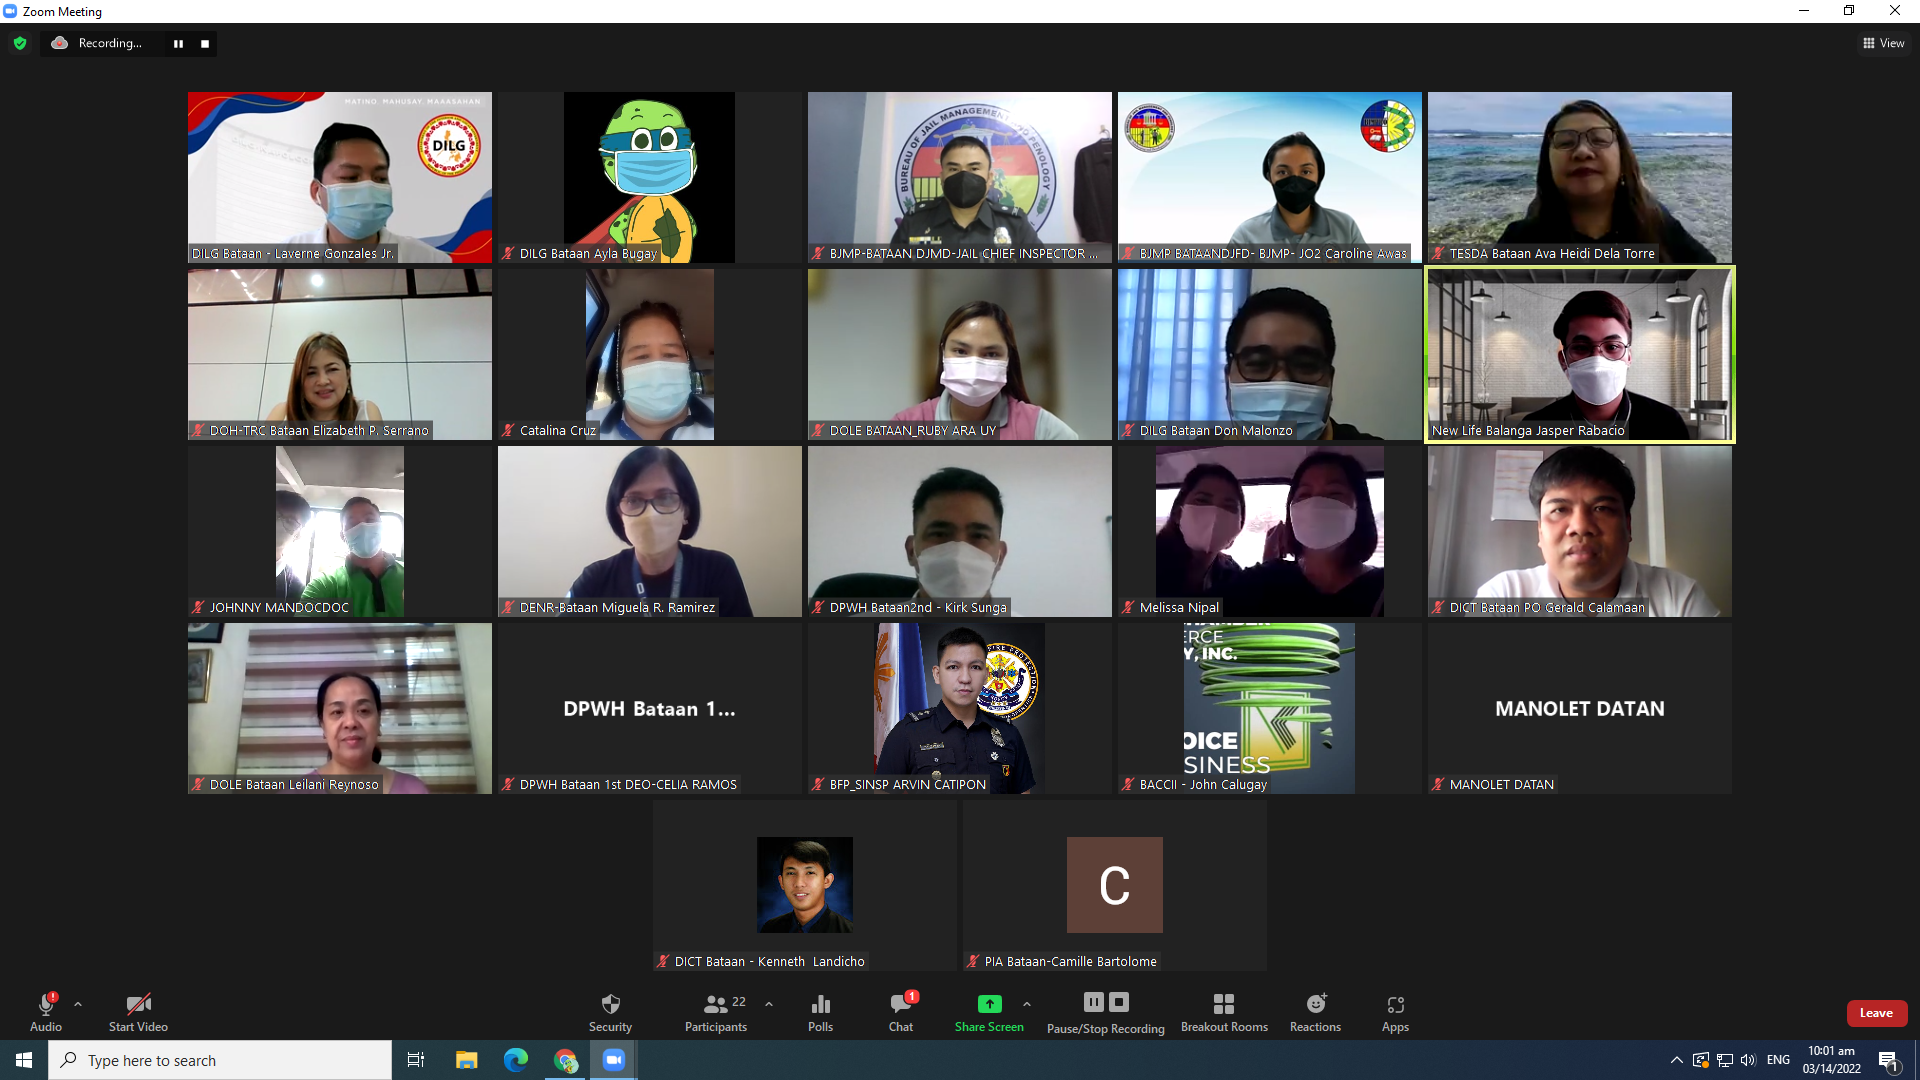Click the green encryption shield icon
1920x1080 pixels.
pos(20,43)
